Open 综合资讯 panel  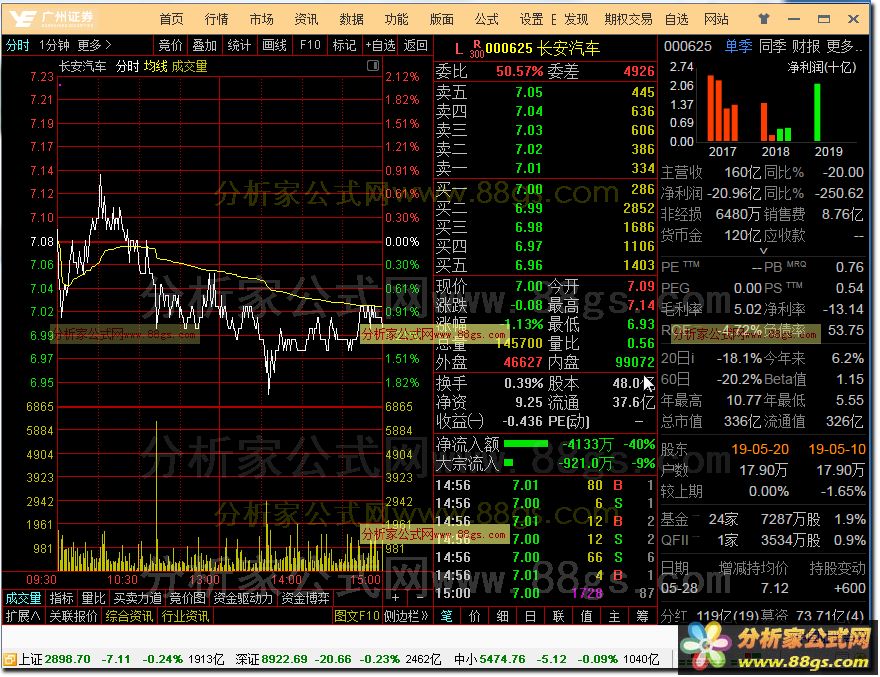coord(129,616)
